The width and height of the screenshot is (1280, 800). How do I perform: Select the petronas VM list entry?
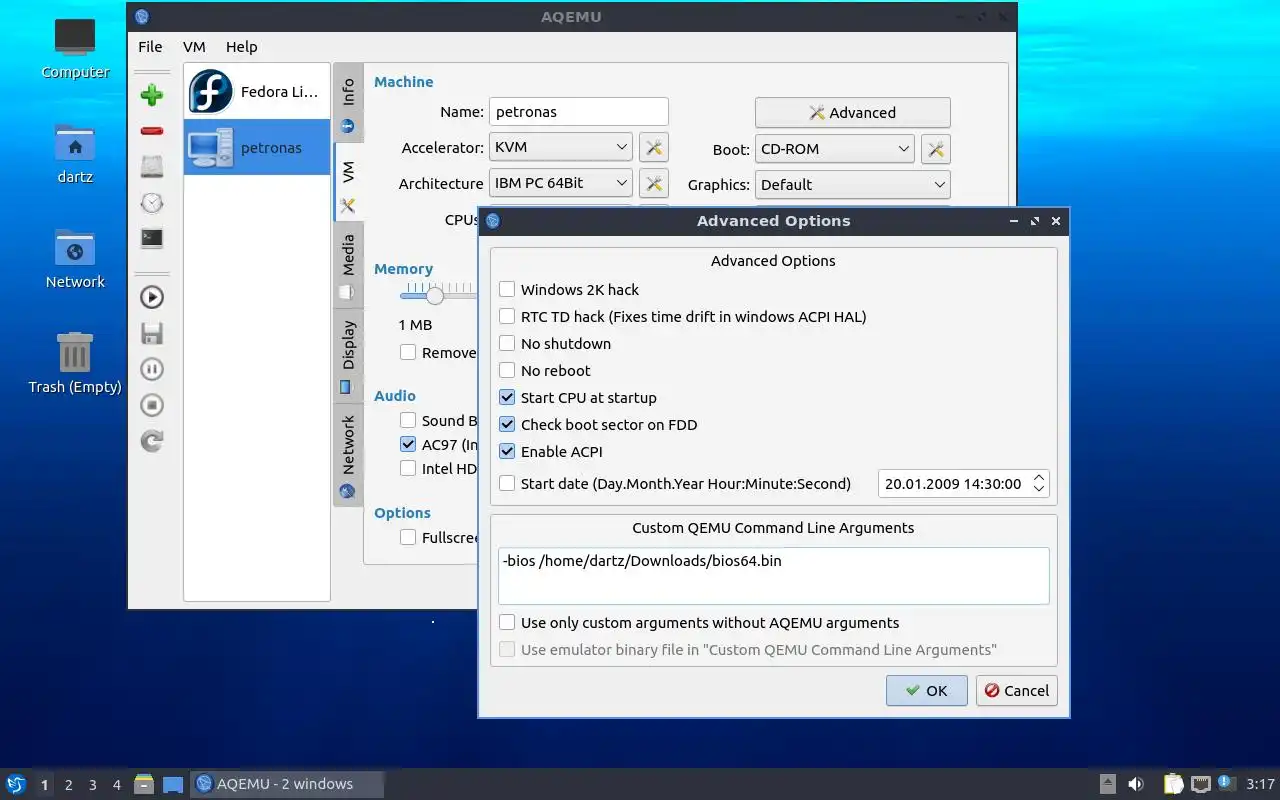[x=257, y=147]
